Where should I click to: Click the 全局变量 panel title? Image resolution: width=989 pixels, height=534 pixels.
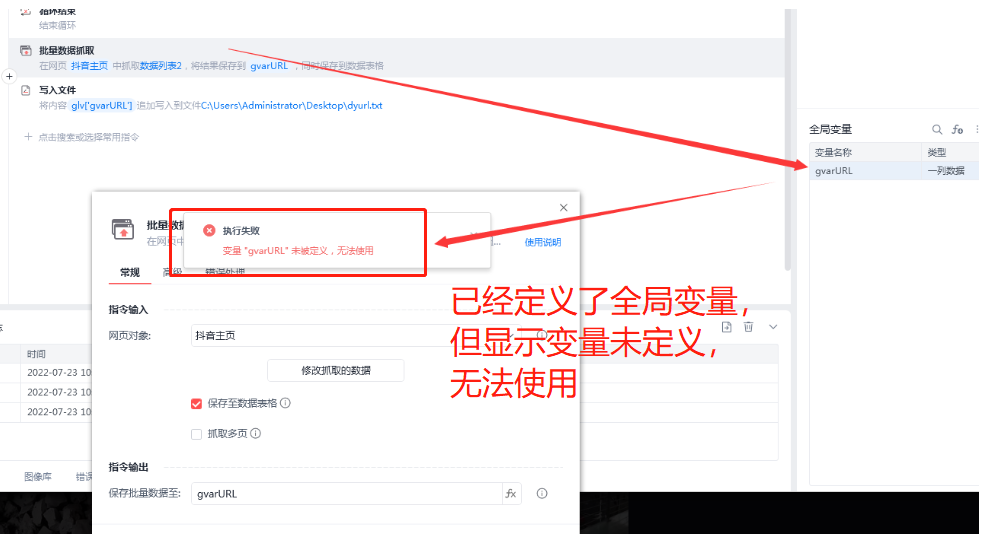tap(831, 129)
